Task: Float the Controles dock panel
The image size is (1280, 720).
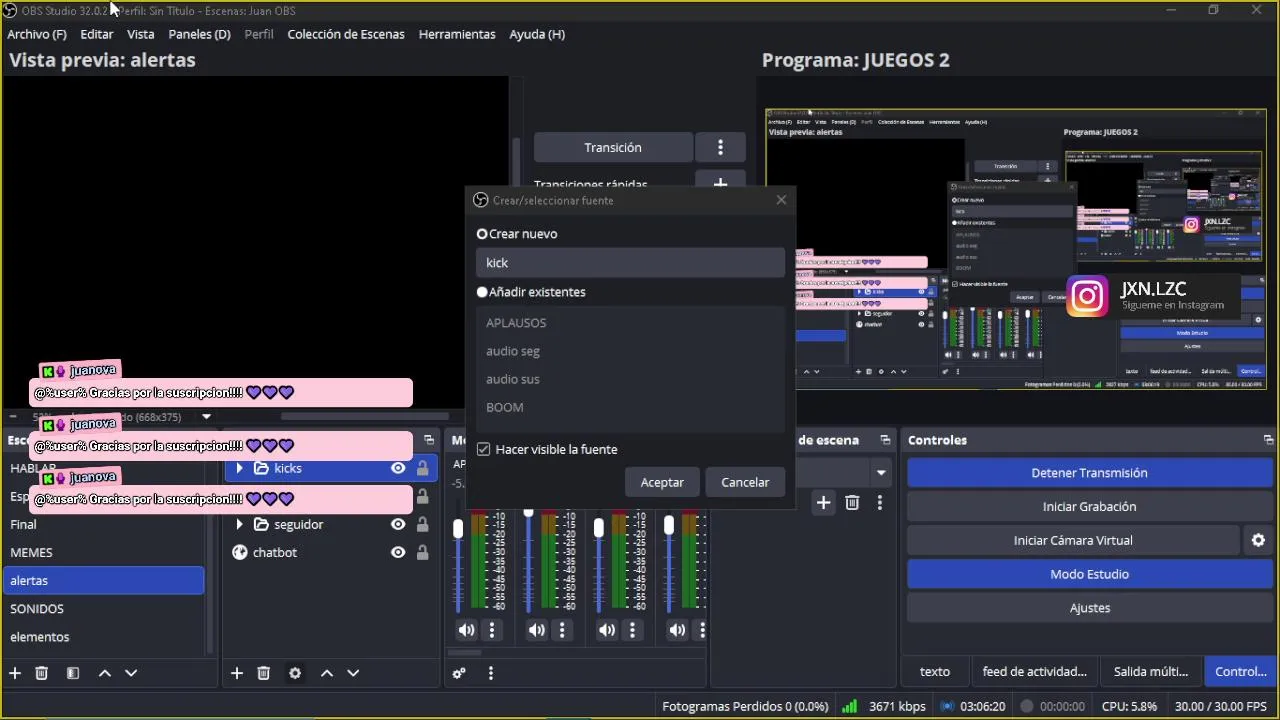Action: pos(1268,440)
